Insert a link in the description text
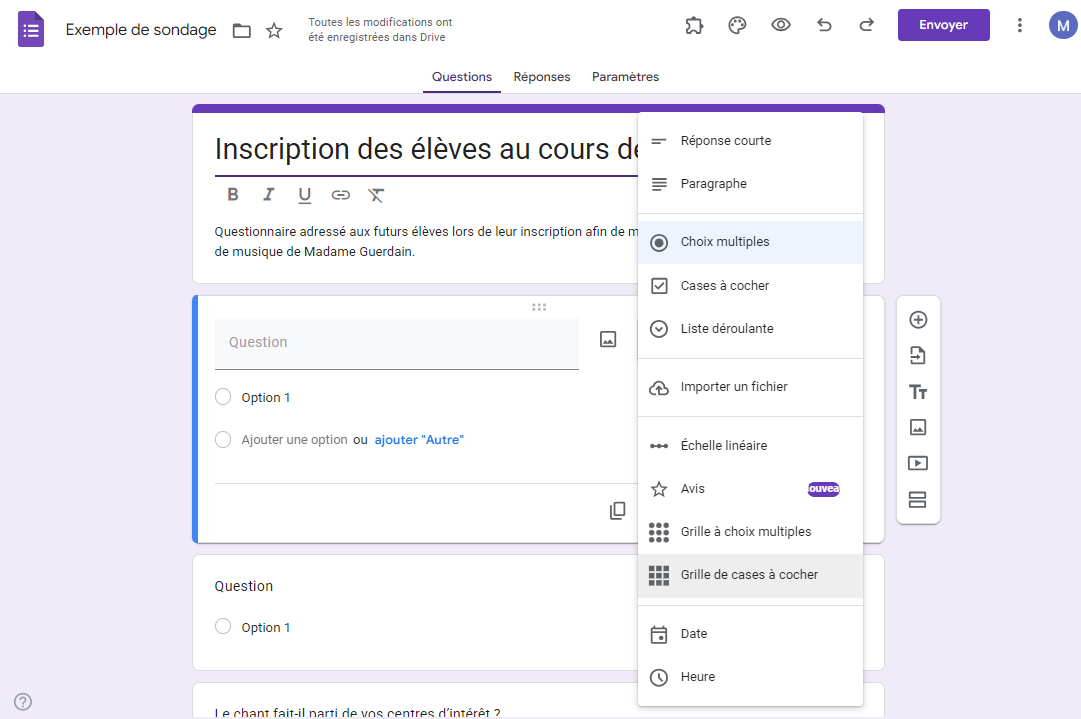The height and width of the screenshot is (719, 1081). (340, 195)
